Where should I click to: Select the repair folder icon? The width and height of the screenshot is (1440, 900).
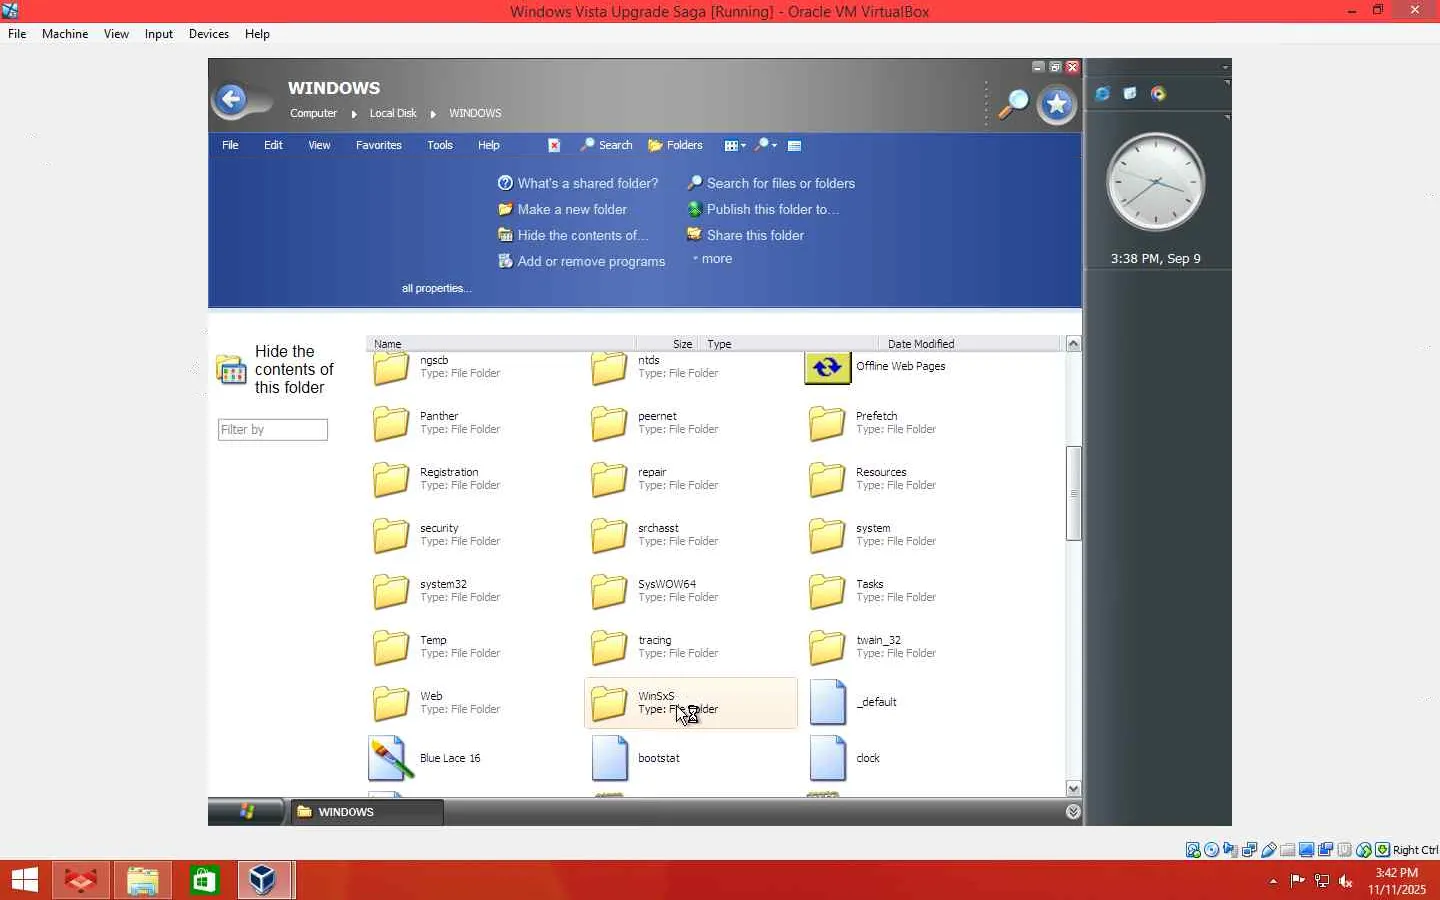[609, 479]
